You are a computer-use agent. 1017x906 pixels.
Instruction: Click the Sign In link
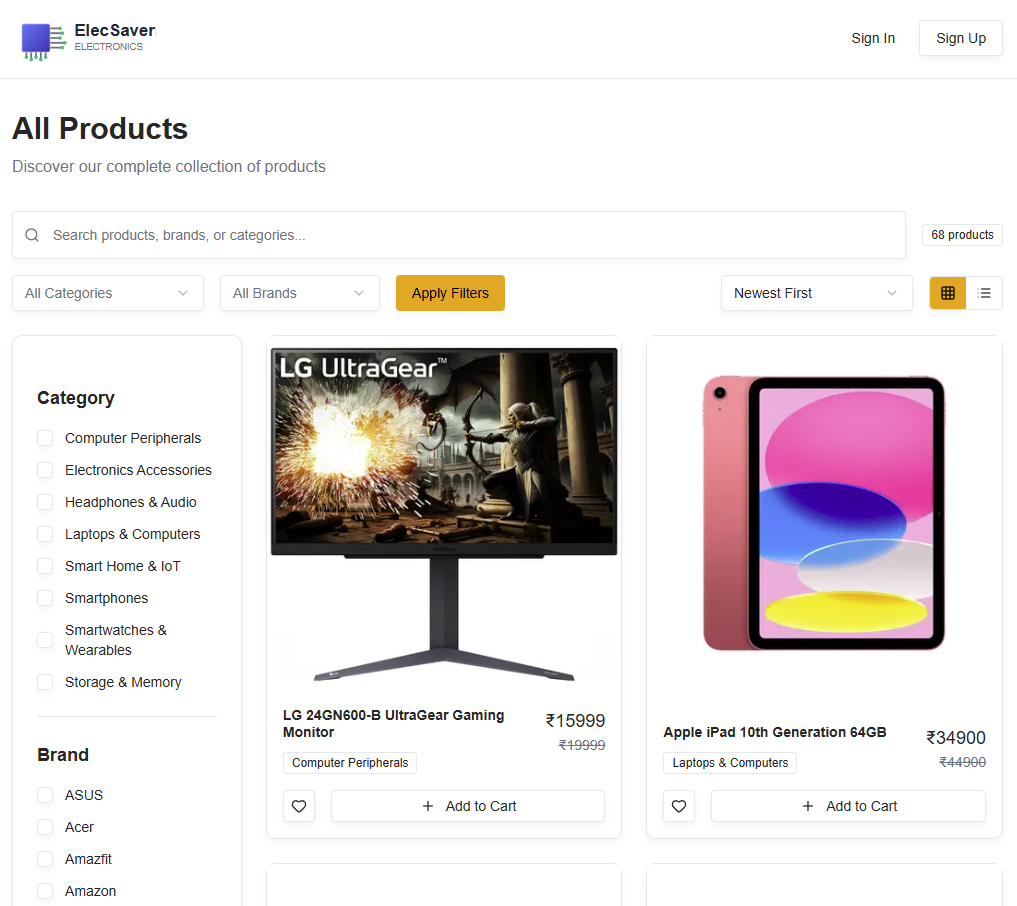tap(873, 38)
